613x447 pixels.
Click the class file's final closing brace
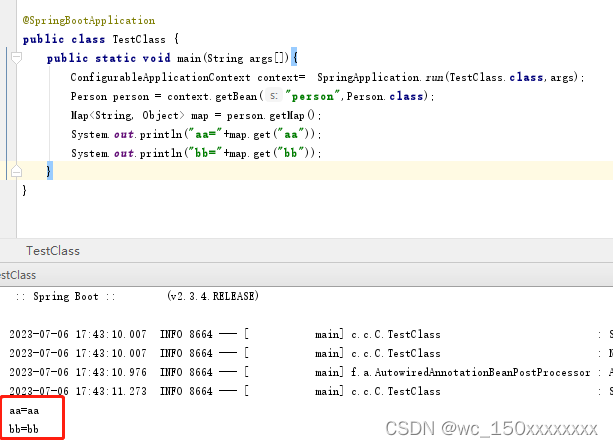[x=25, y=190]
